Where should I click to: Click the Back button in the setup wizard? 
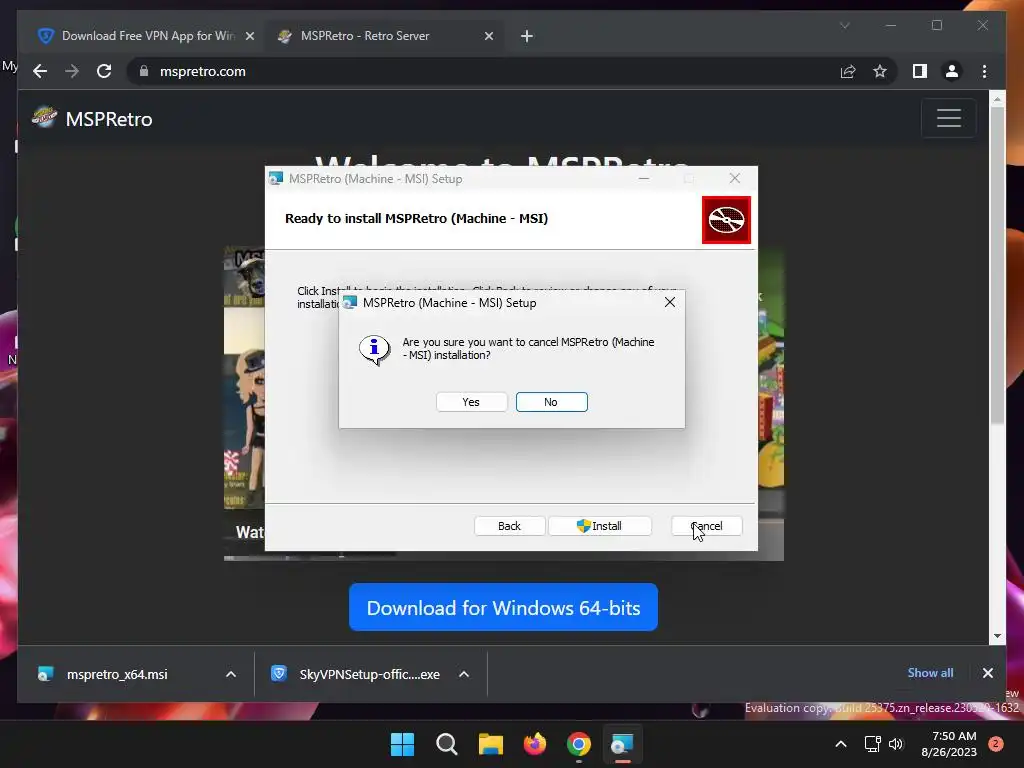tap(509, 526)
